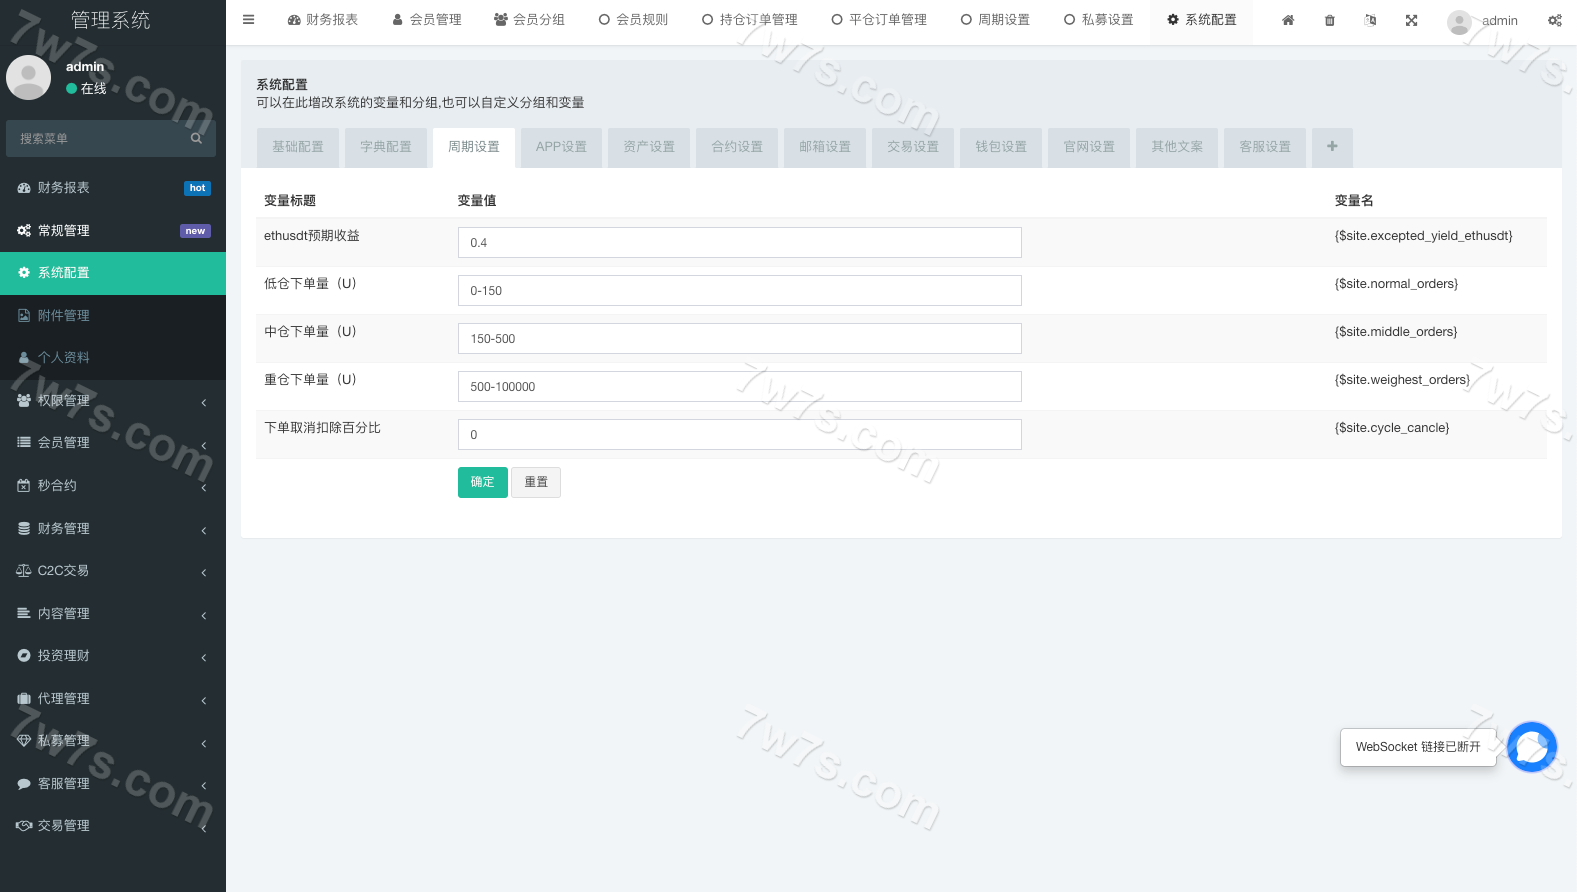Image resolution: width=1577 pixels, height=892 pixels.
Task: Click the trash icon to clear cache
Action: (x=1329, y=20)
